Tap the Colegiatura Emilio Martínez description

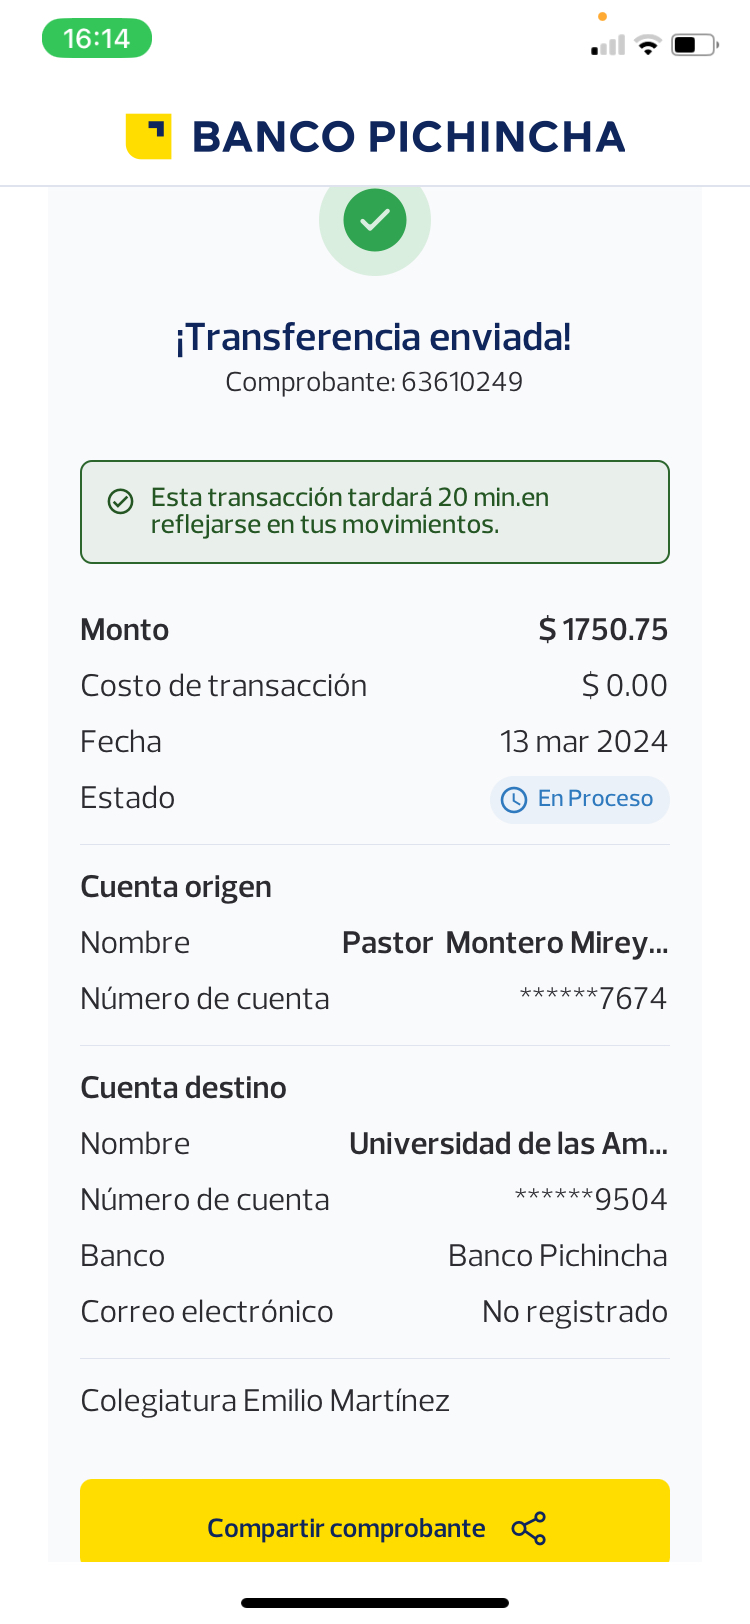coord(265,1401)
